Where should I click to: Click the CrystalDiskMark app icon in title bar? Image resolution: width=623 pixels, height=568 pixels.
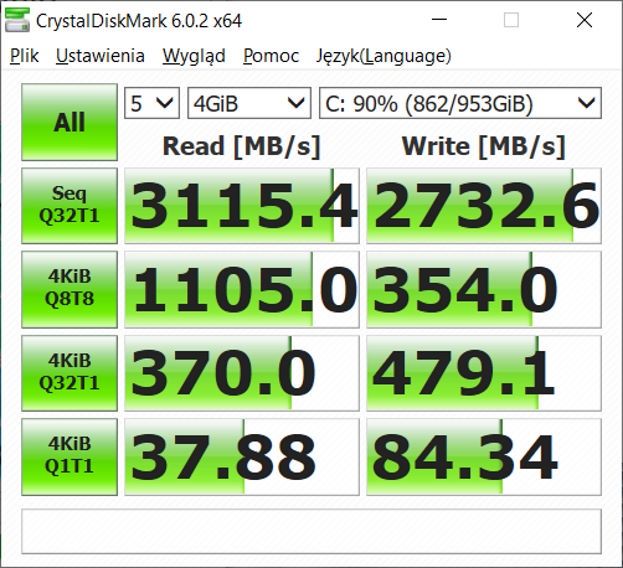pyautogui.click(x=17, y=19)
